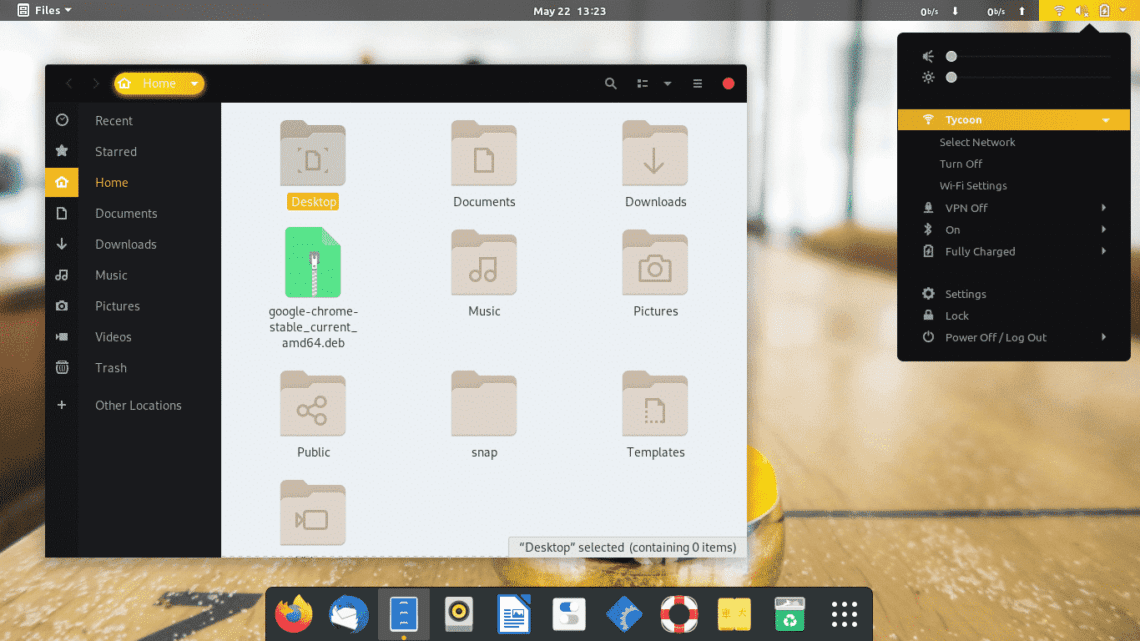Screen dimensions: 1140x641
Task: Switch to list view in the Files toolbar
Action: (x=641, y=83)
